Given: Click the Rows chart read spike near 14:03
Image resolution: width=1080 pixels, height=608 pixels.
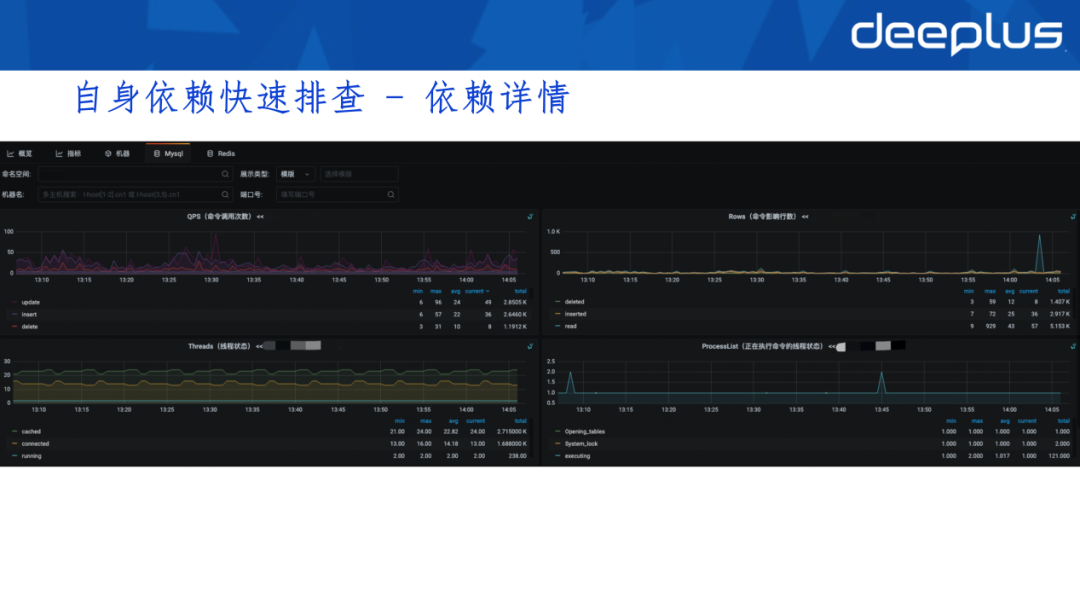Looking at the screenshot, I should click(1039, 236).
